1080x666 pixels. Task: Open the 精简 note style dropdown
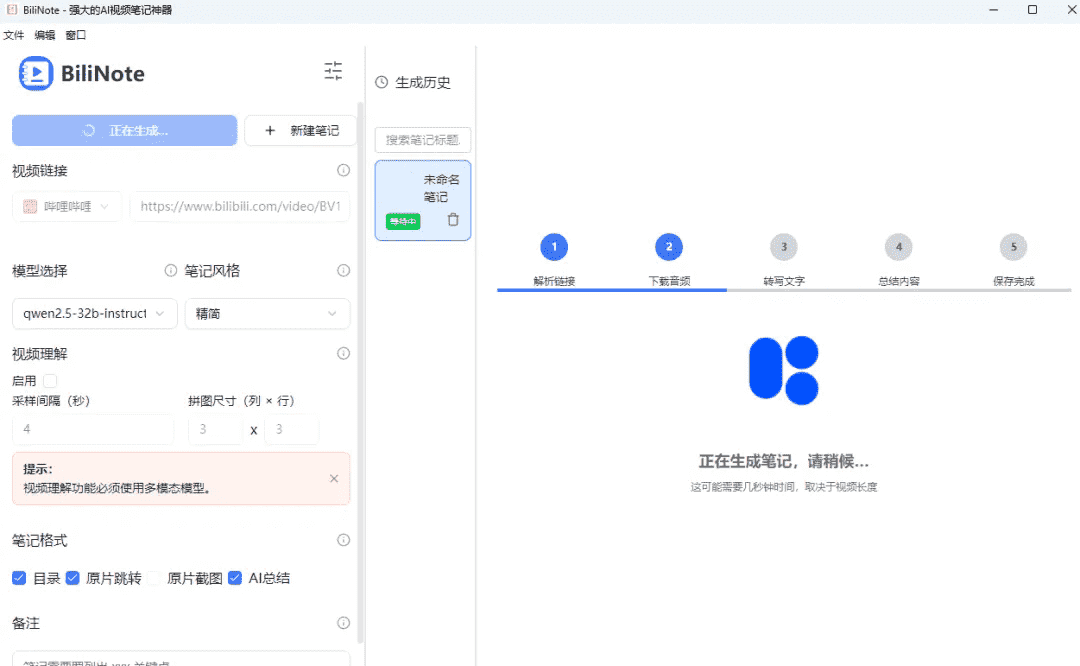pyautogui.click(x=267, y=314)
